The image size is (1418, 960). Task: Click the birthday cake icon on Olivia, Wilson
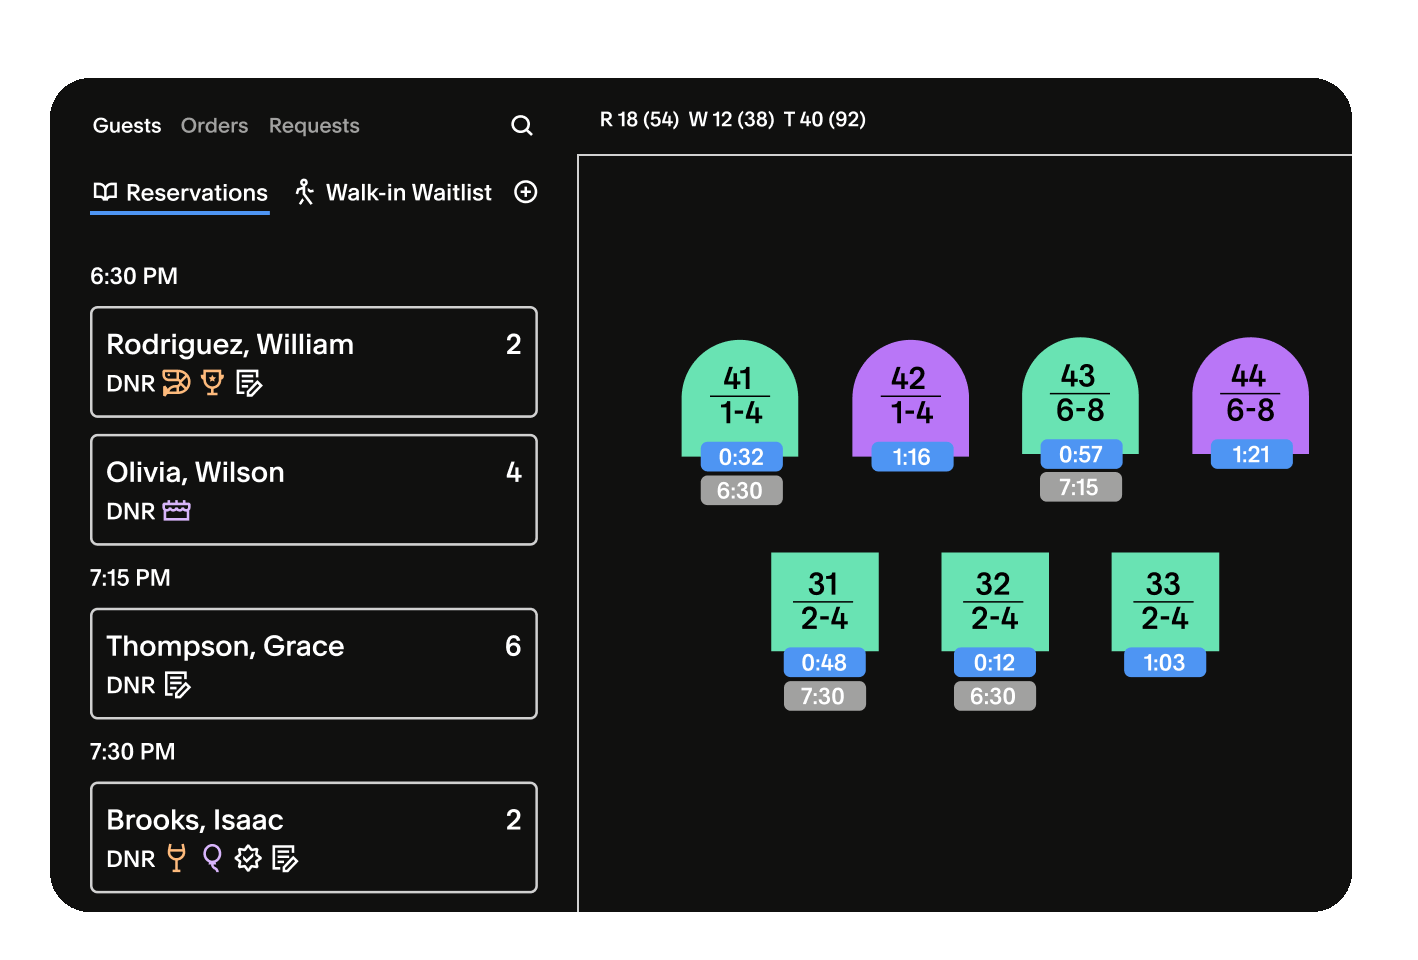pyautogui.click(x=176, y=511)
